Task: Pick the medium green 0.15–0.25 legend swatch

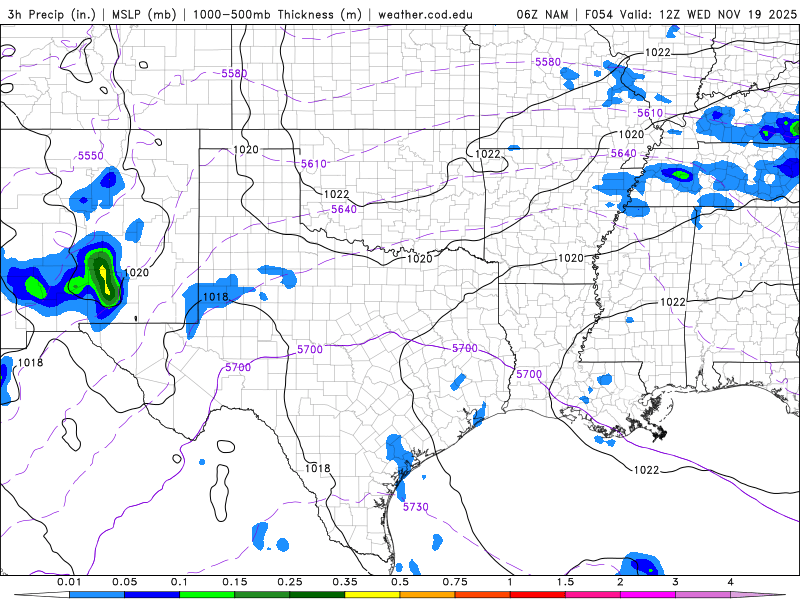Action: (262, 595)
